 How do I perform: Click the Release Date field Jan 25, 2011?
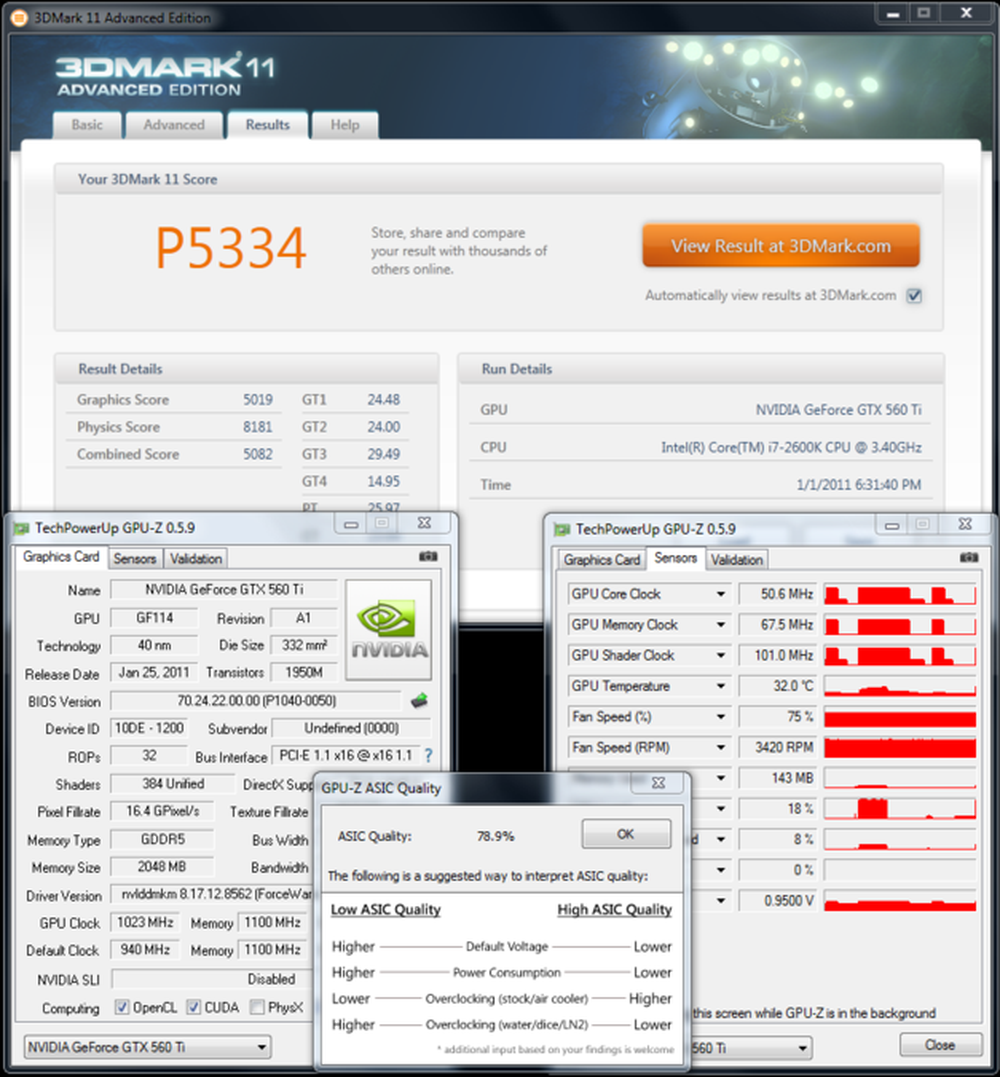tap(154, 672)
